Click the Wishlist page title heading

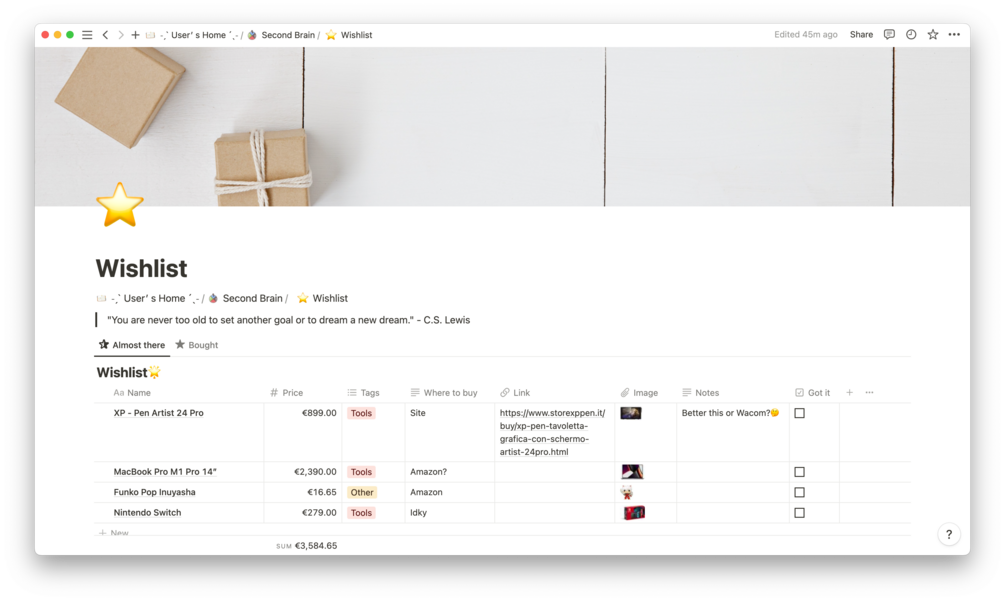pos(142,268)
